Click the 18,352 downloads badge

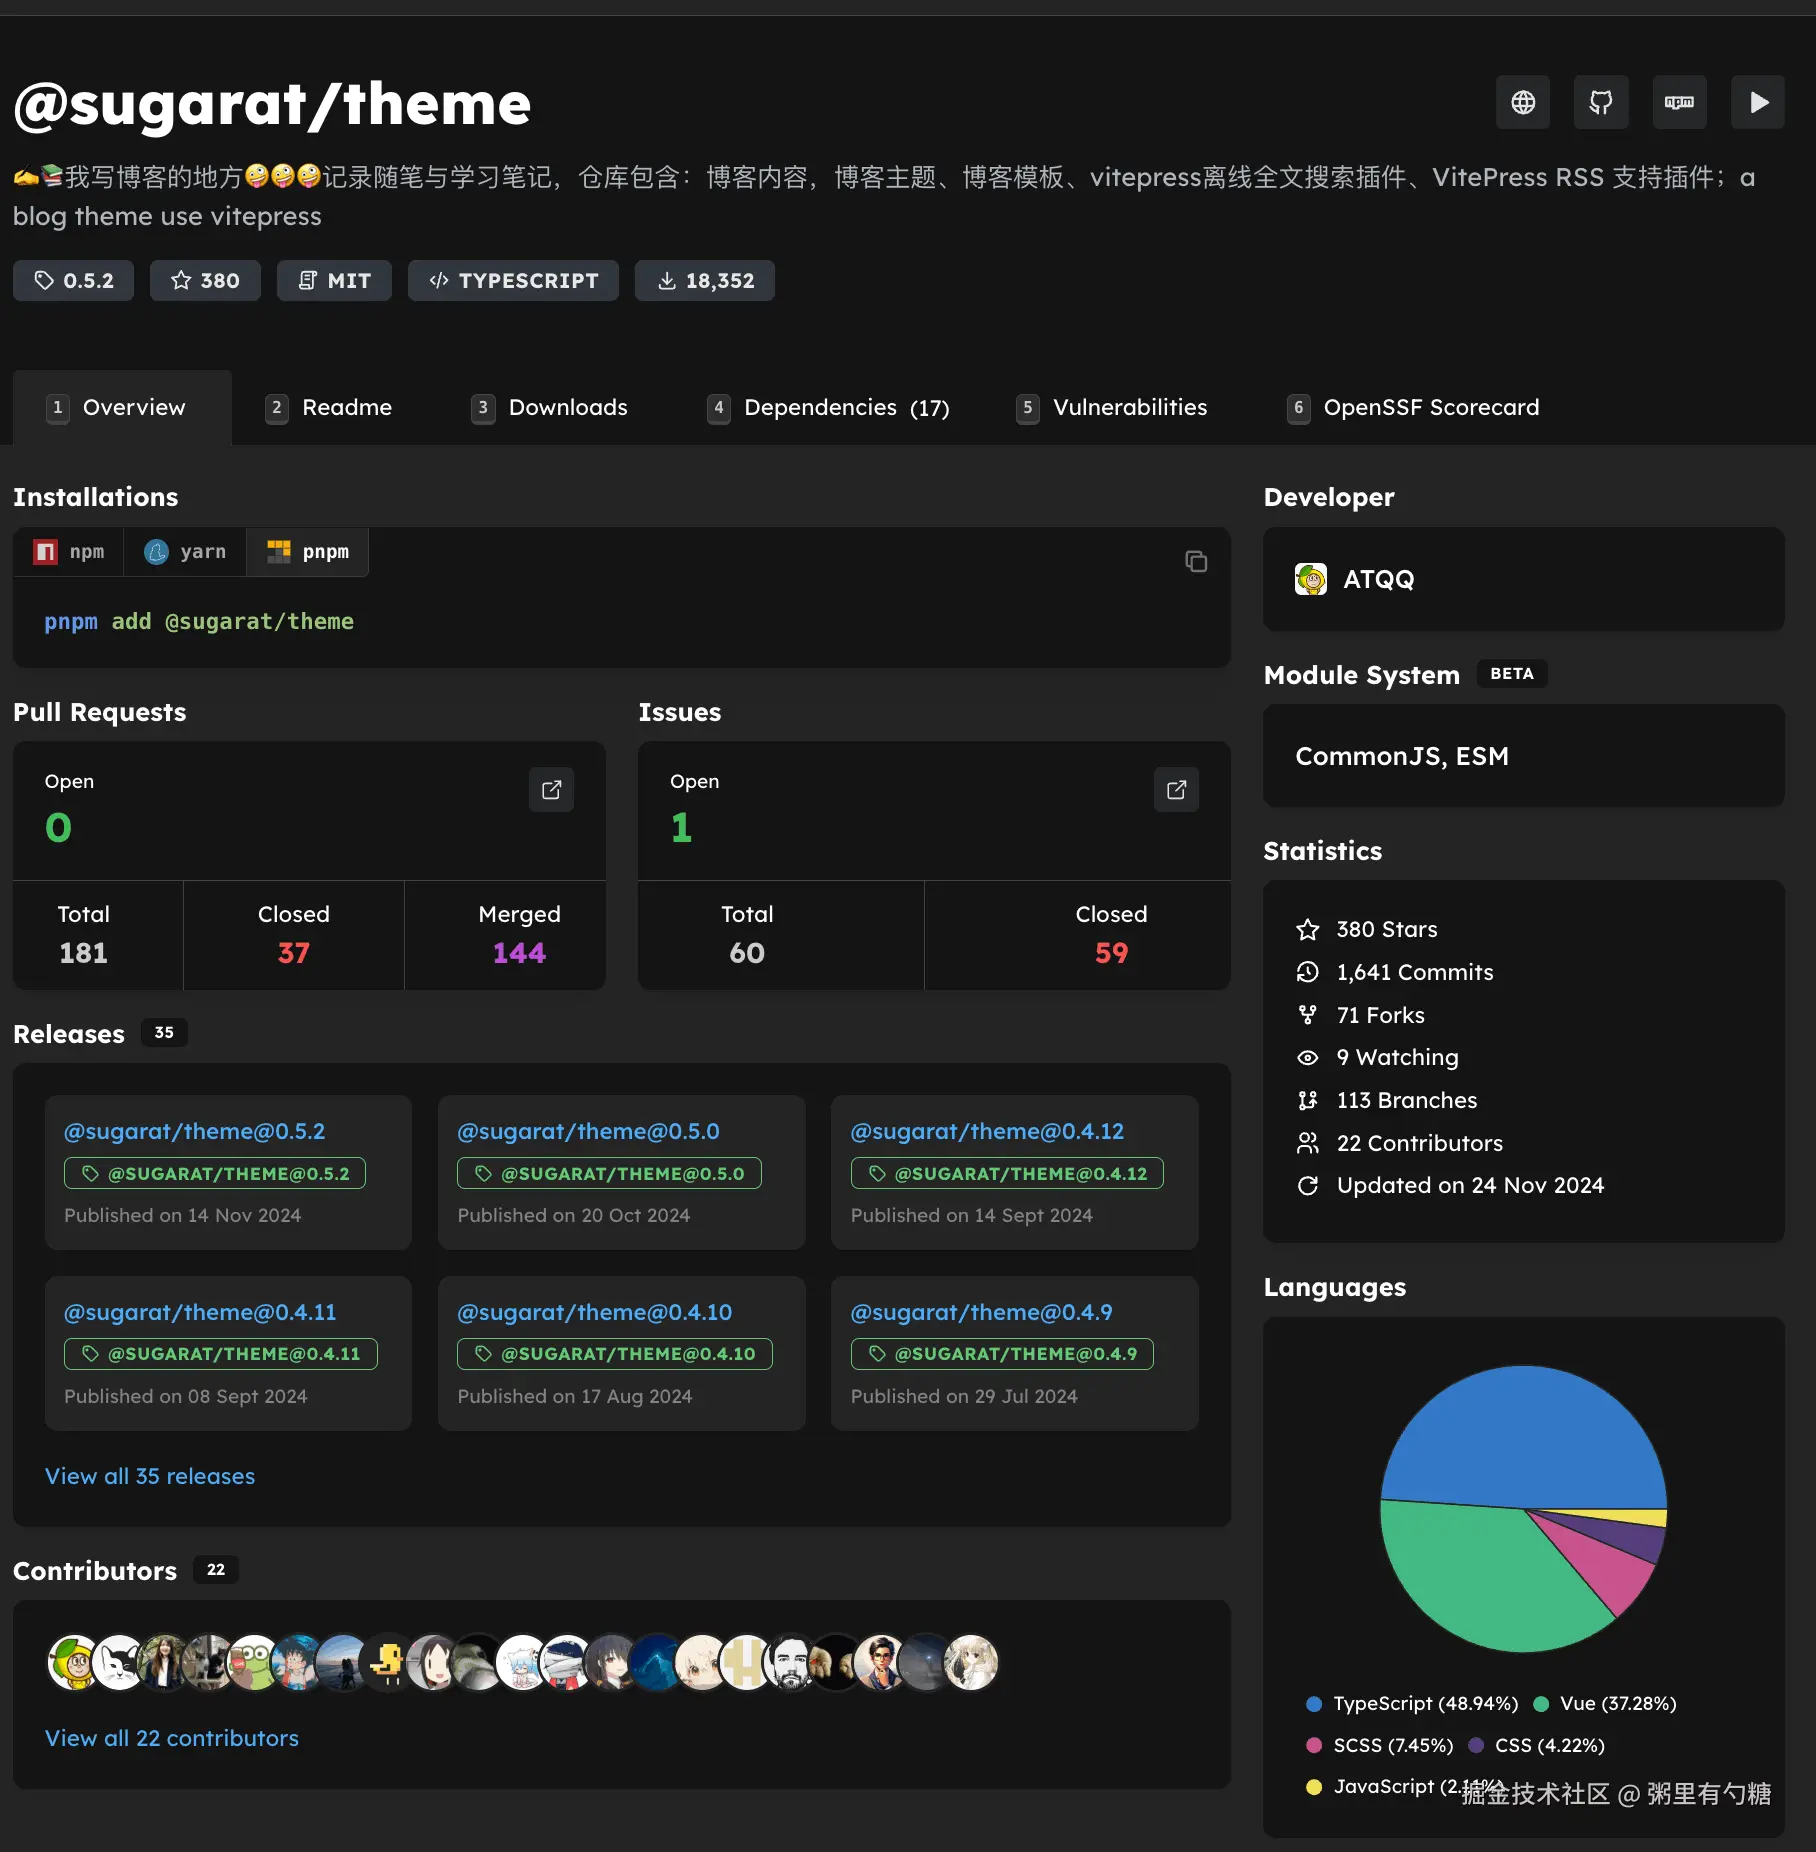click(705, 281)
